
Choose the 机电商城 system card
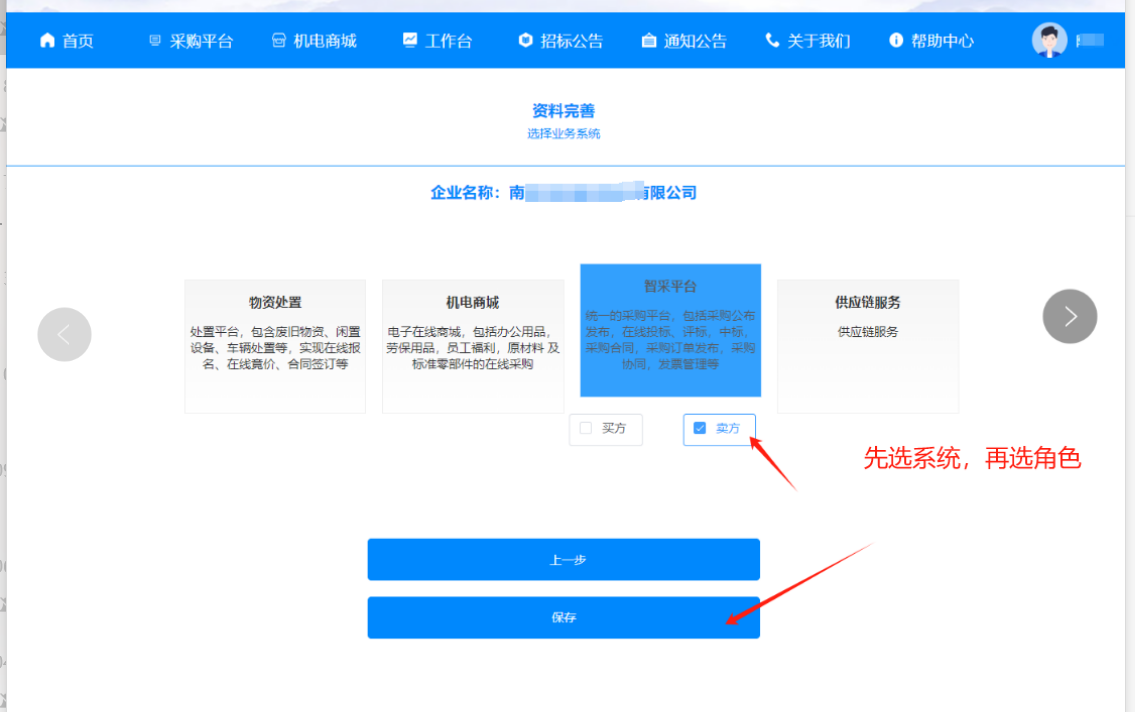472,346
